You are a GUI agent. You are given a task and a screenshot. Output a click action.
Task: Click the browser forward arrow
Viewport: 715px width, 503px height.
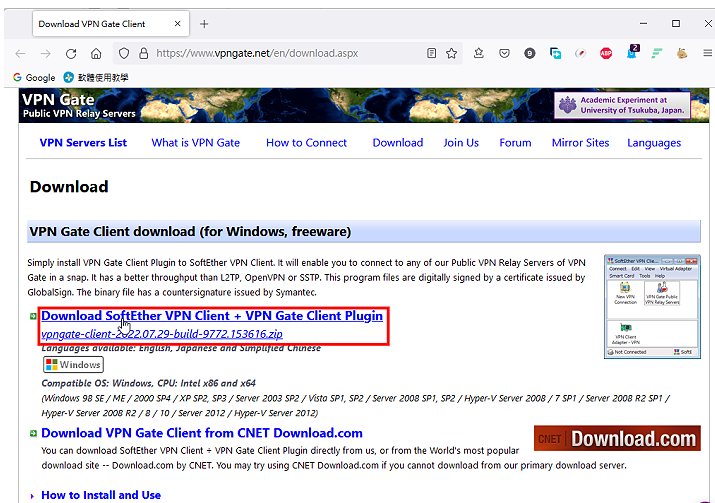(46, 54)
